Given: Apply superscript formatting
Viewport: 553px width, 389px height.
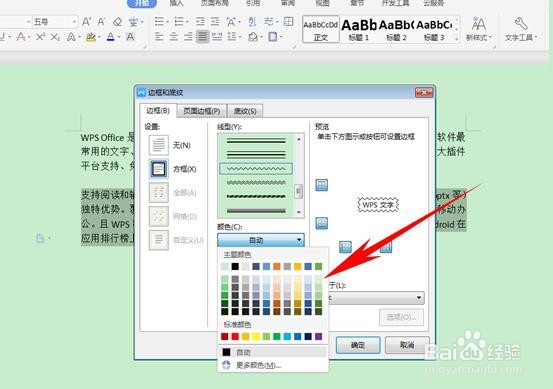Looking at the screenshot, I should [40, 36].
